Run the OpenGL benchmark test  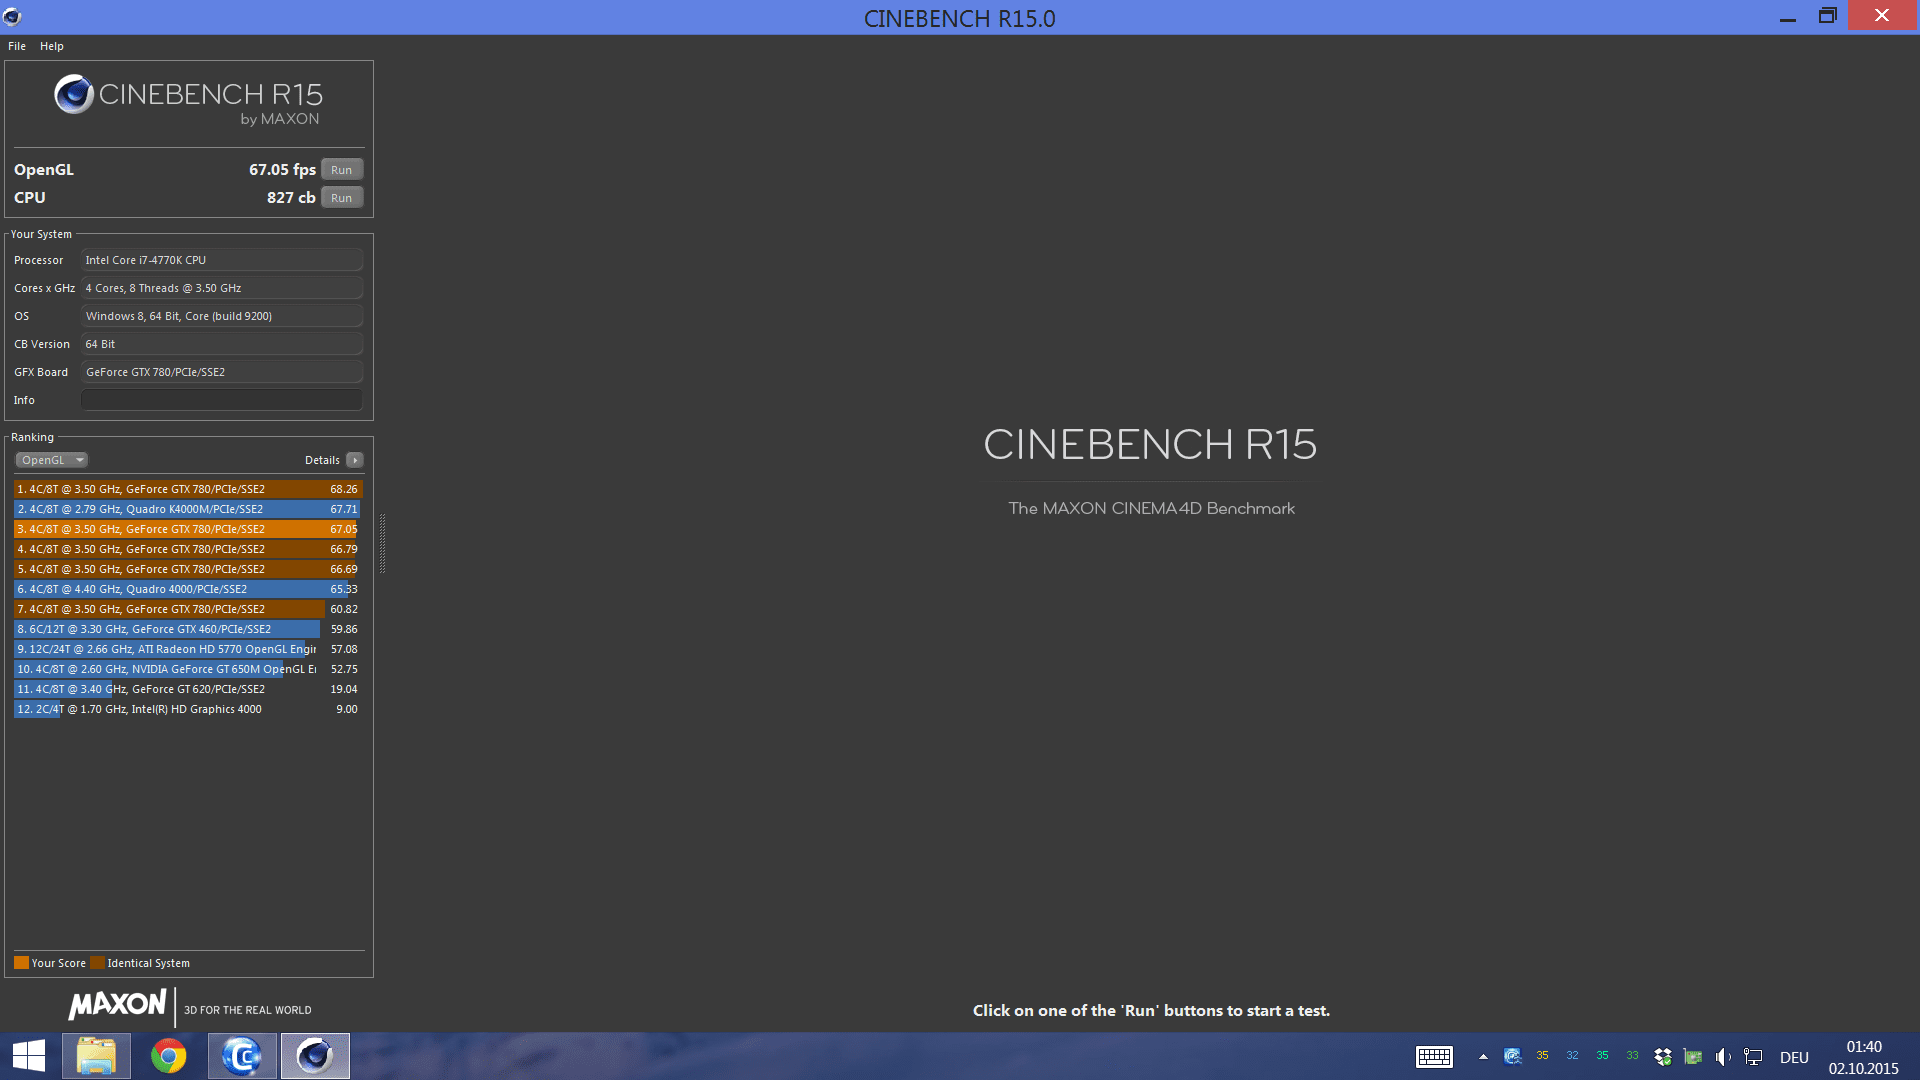341,170
